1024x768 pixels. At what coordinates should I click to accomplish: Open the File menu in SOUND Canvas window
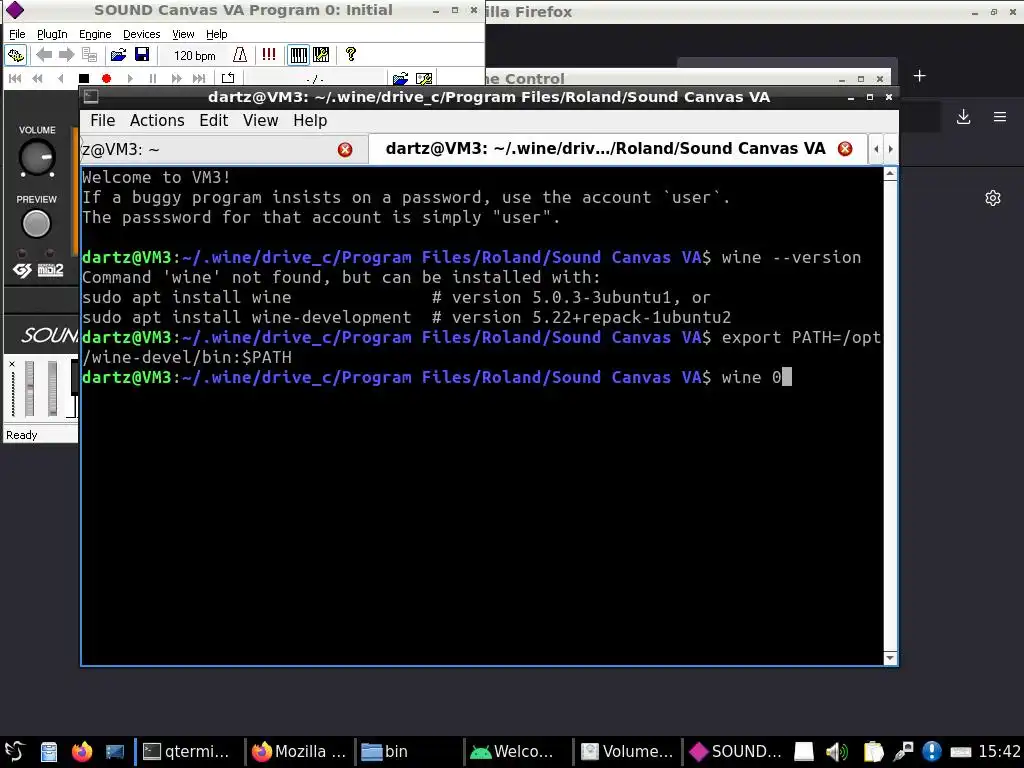click(x=17, y=34)
